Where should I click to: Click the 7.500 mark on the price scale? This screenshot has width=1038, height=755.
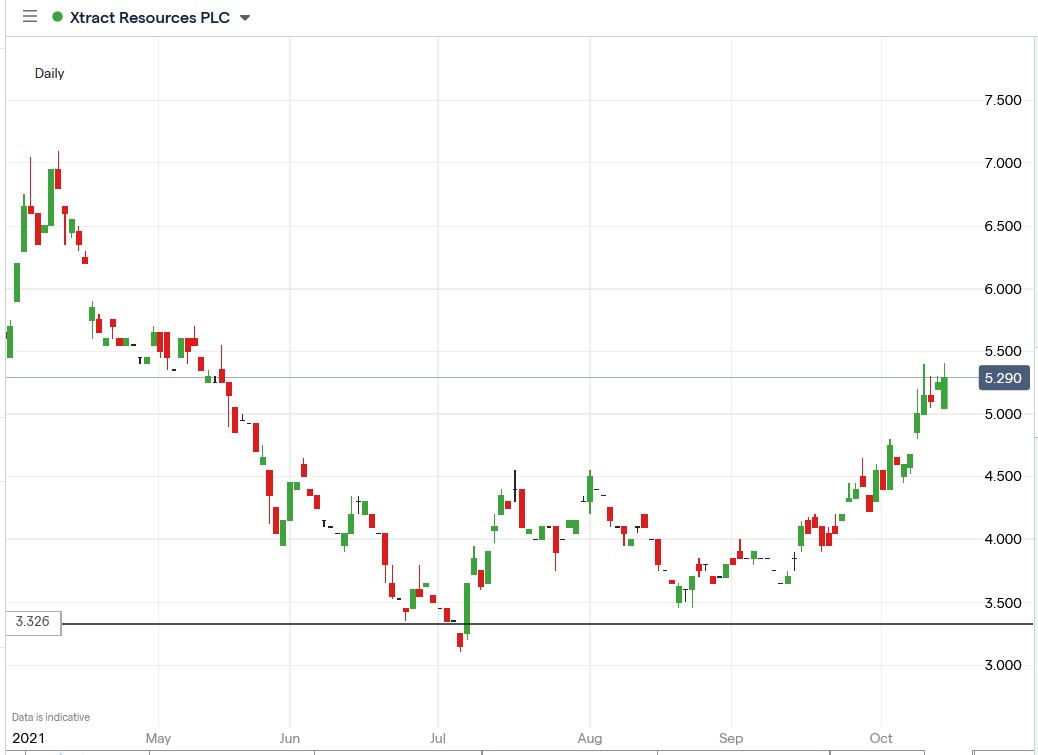1003,100
